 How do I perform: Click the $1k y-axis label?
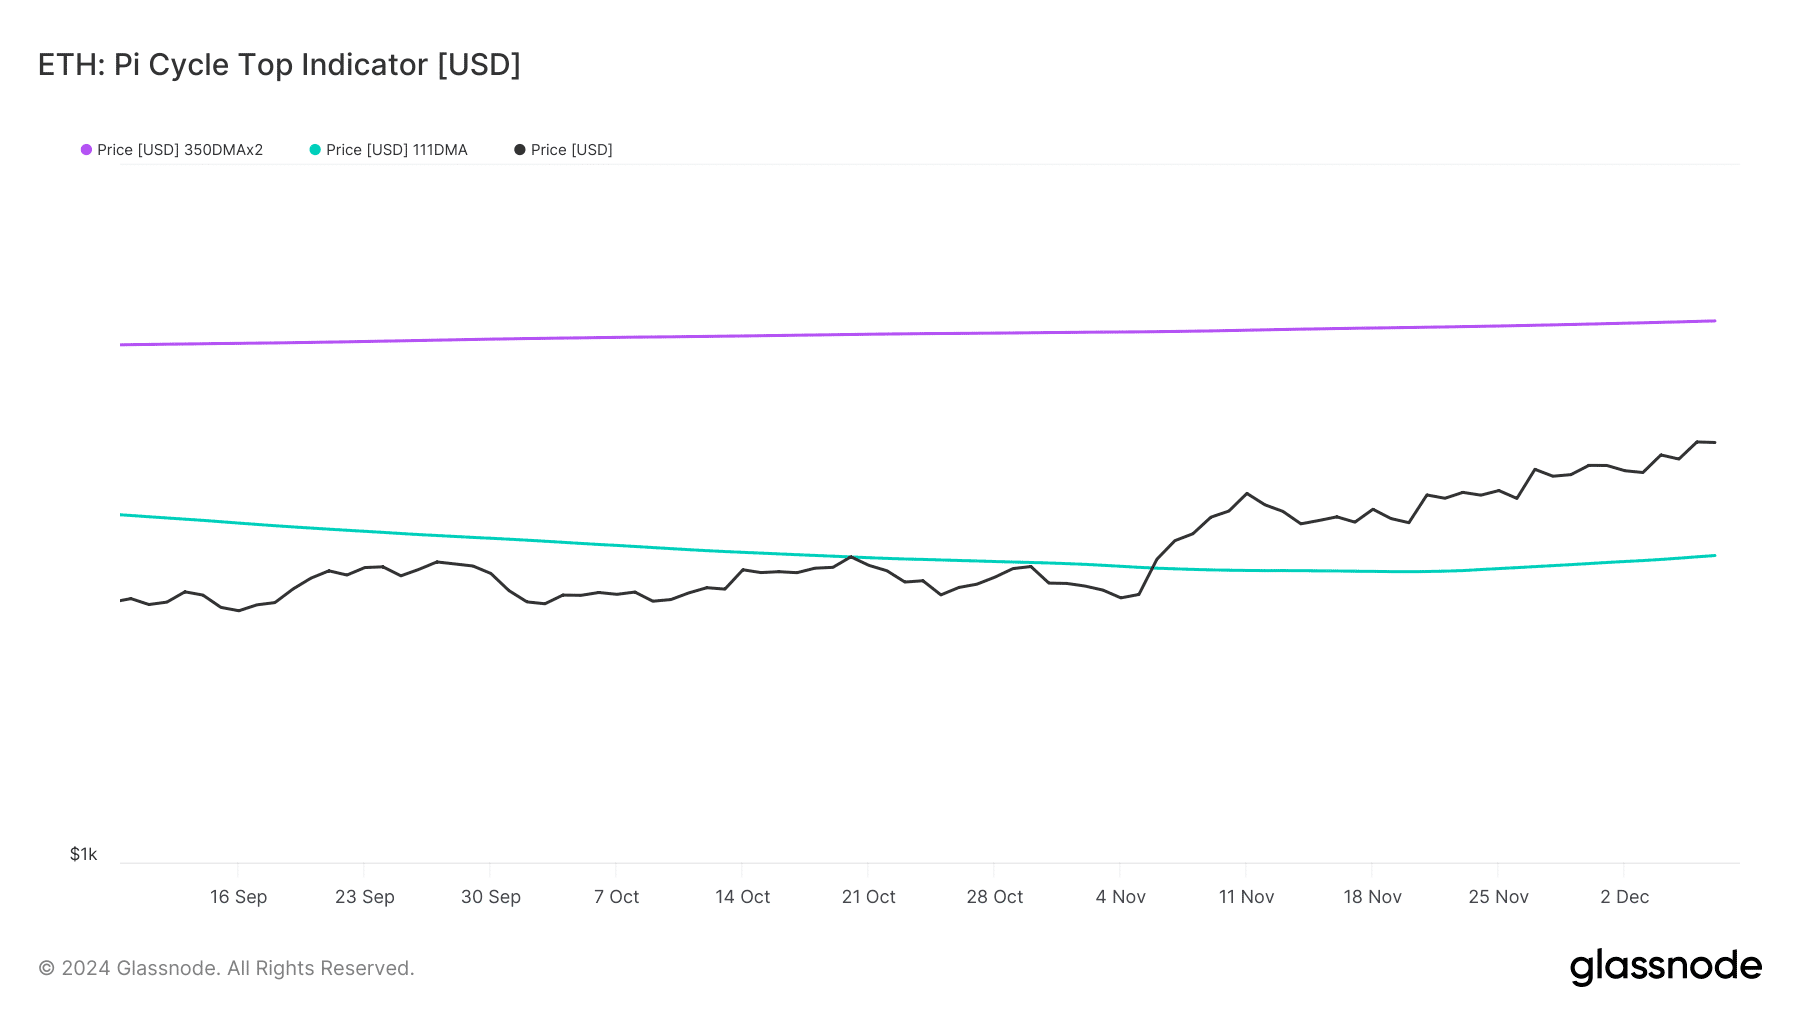[83, 854]
